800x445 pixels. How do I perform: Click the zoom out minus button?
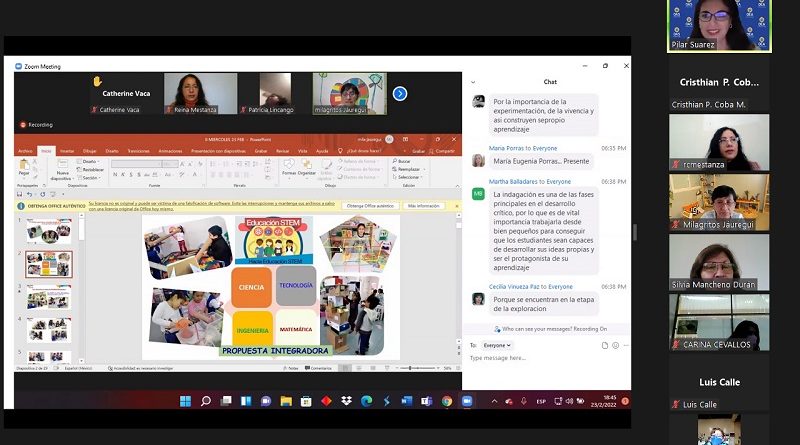pyautogui.click(x=397, y=368)
